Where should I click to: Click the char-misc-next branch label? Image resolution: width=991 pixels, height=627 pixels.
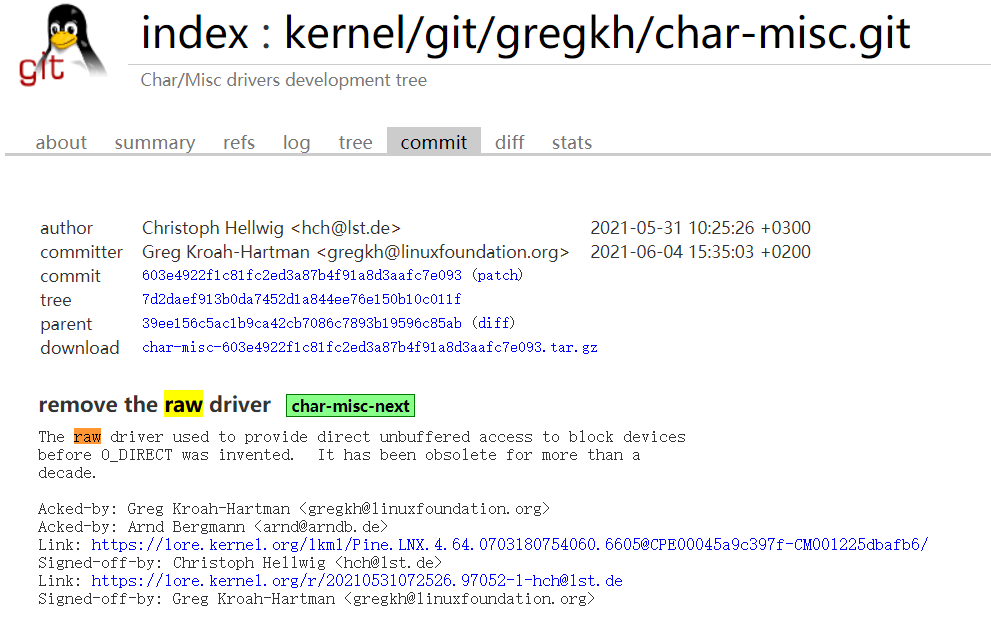coord(350,406)
